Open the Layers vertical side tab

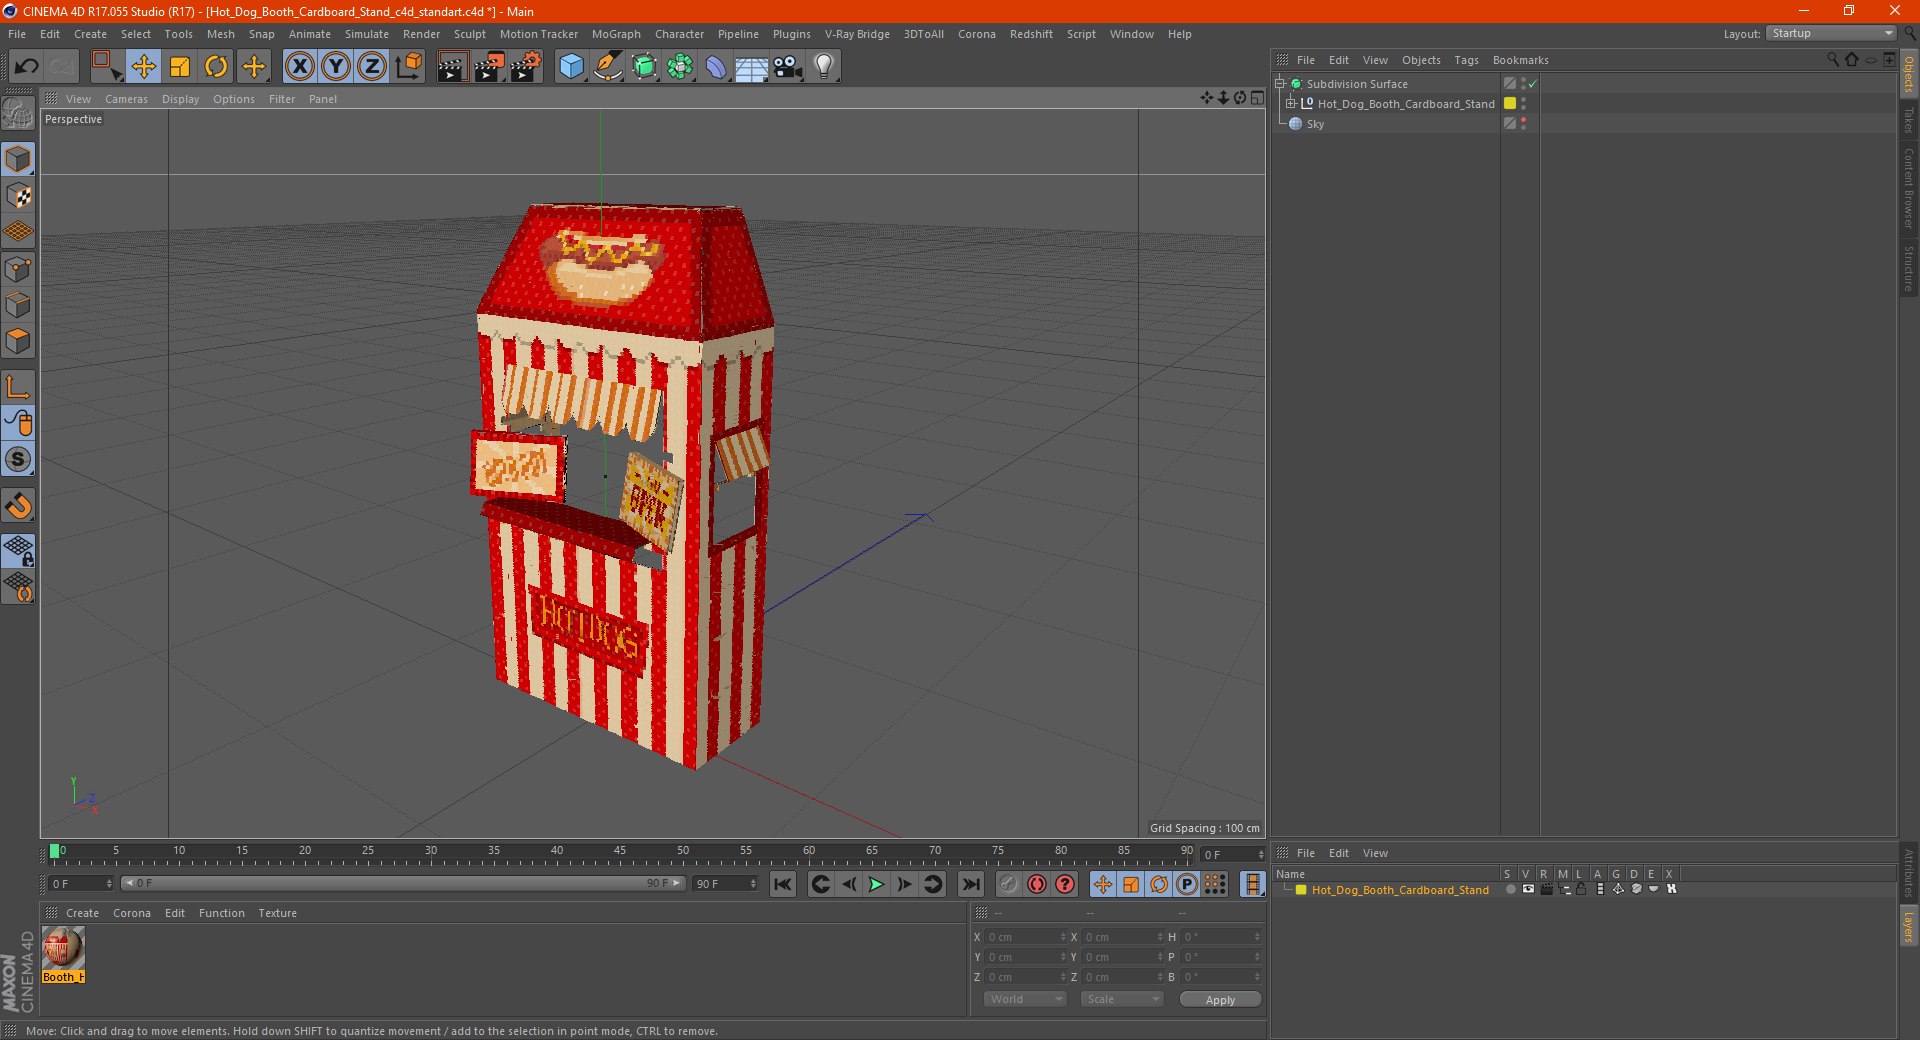[1909, 926]
